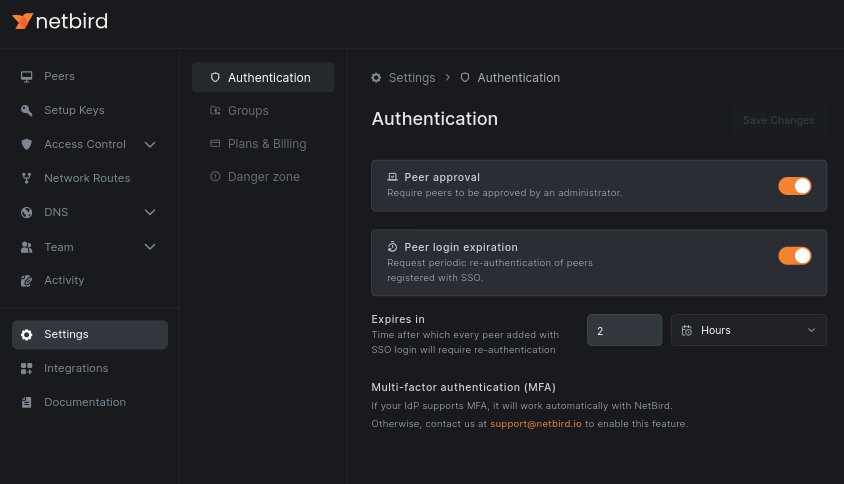This screenshot has width=844, height=484.
Task: Click the Documentation book icon
Action: pos(26,403)
